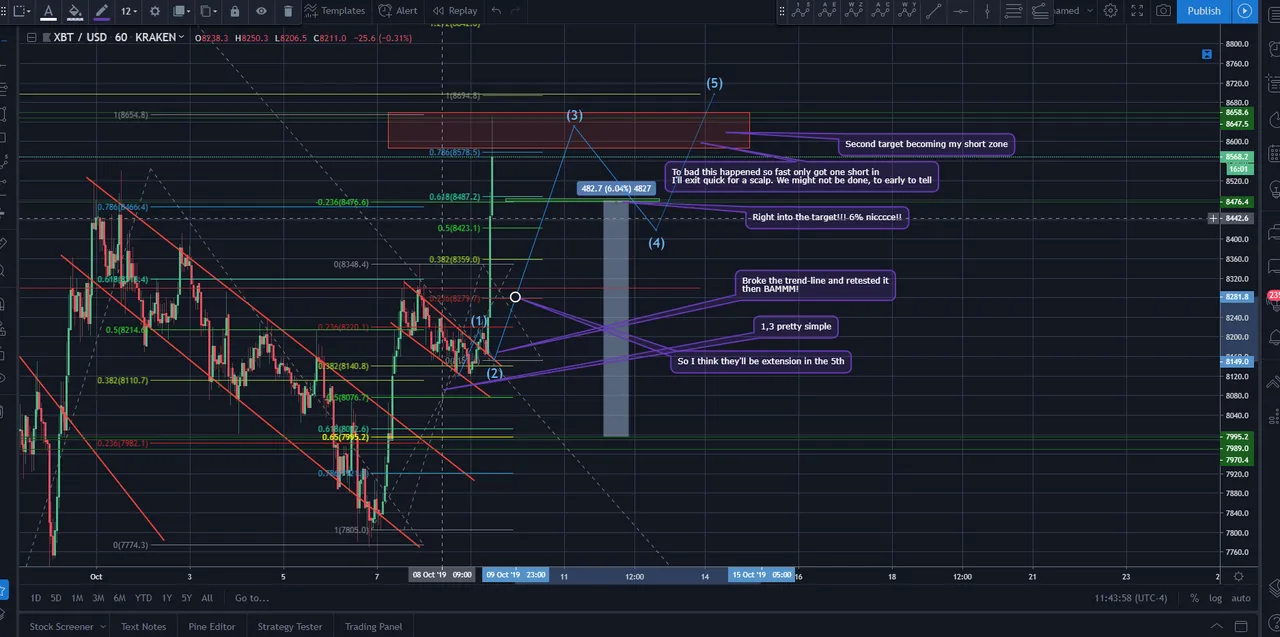Select the 3M time range
This screenshot has width=1280, height=637.
pyautogui.click(x=98, y=598)
